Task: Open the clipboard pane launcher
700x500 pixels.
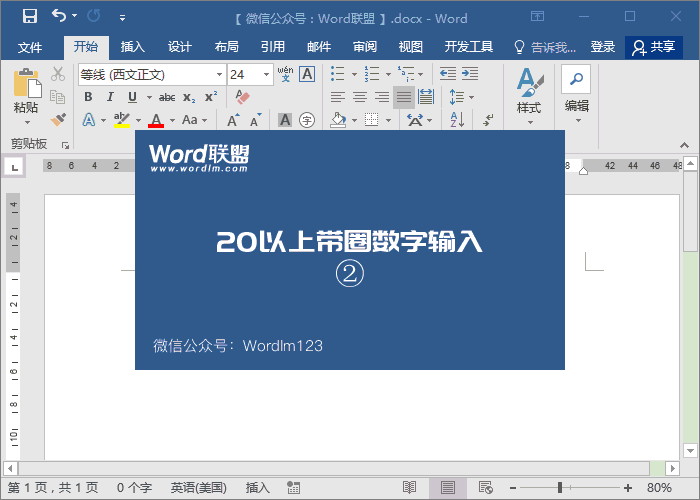Action: [x=66, y=145]
